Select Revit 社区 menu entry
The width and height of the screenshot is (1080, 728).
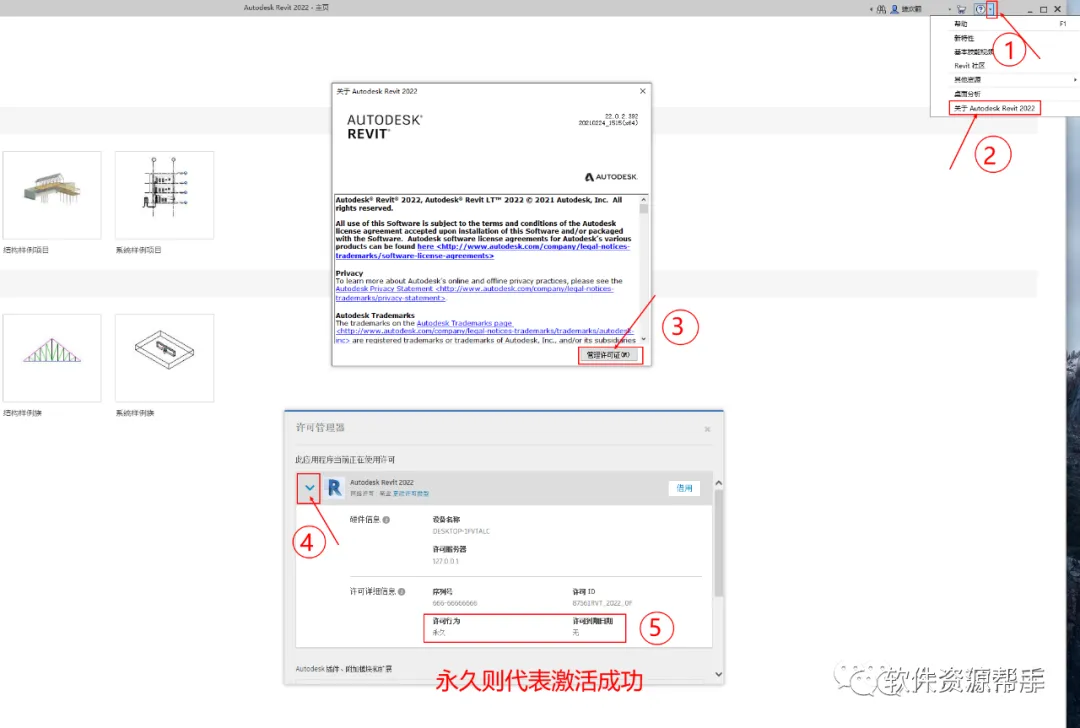(x=969, y=66)
